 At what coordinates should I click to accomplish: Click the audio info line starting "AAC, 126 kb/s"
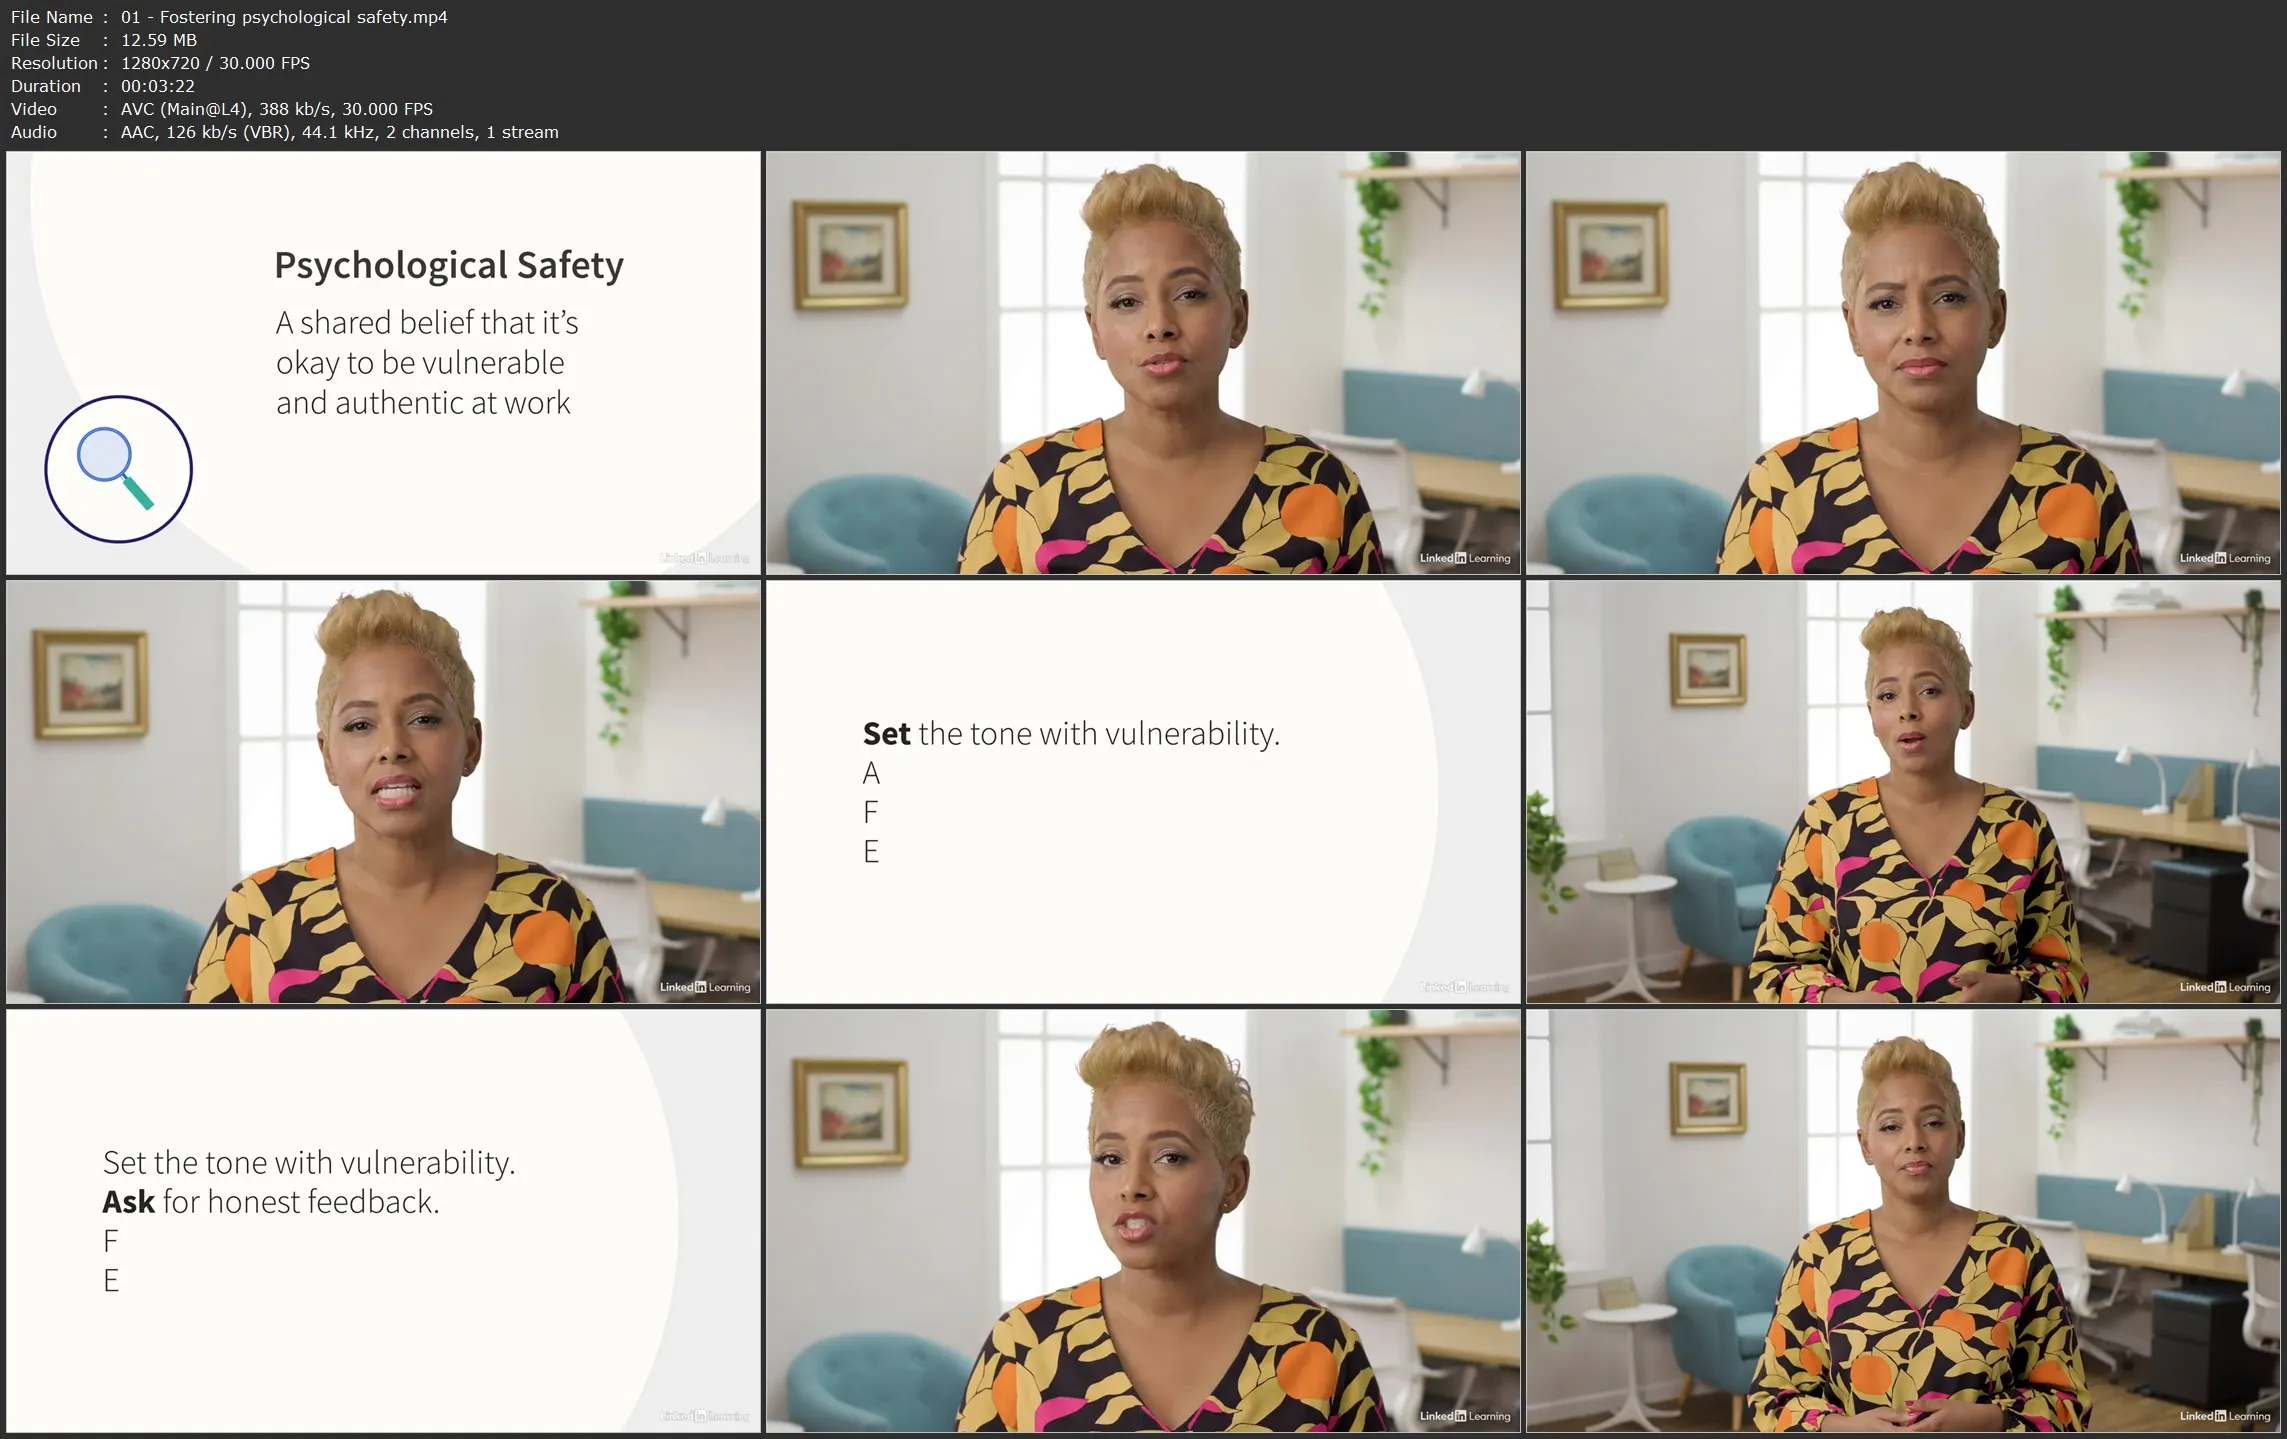tap(340, 132)
